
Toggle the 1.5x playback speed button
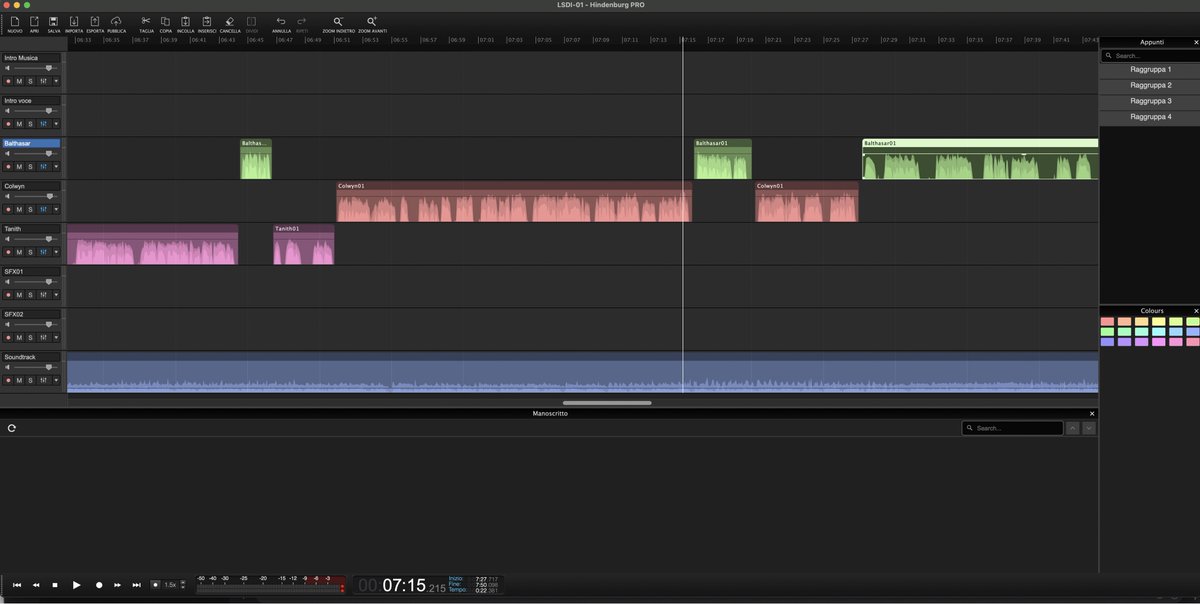pos(155,585)
